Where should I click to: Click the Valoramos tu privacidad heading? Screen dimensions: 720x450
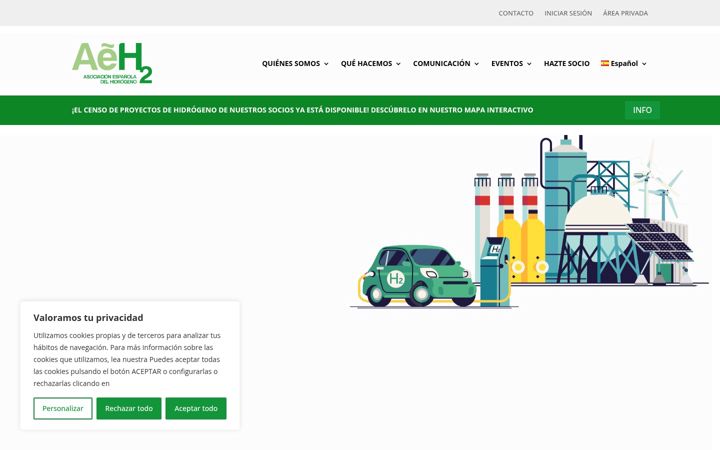pos(88,318)
